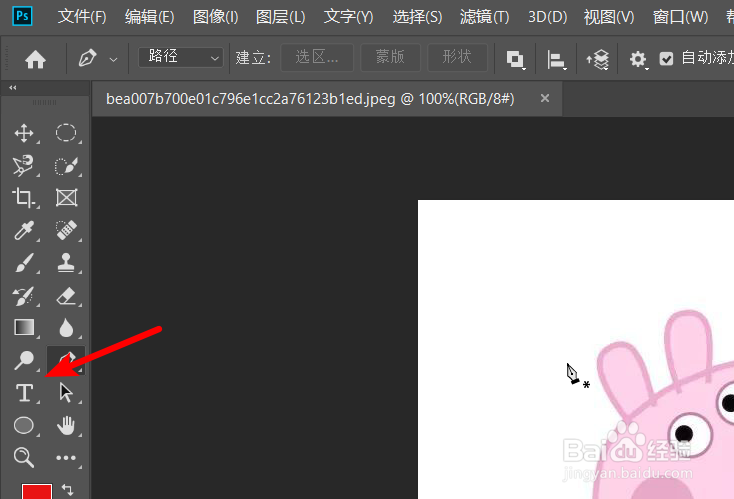This screenshot has width=734, height=499.
Task: Open the Path operations options
Action: click(x=515, y=59)
